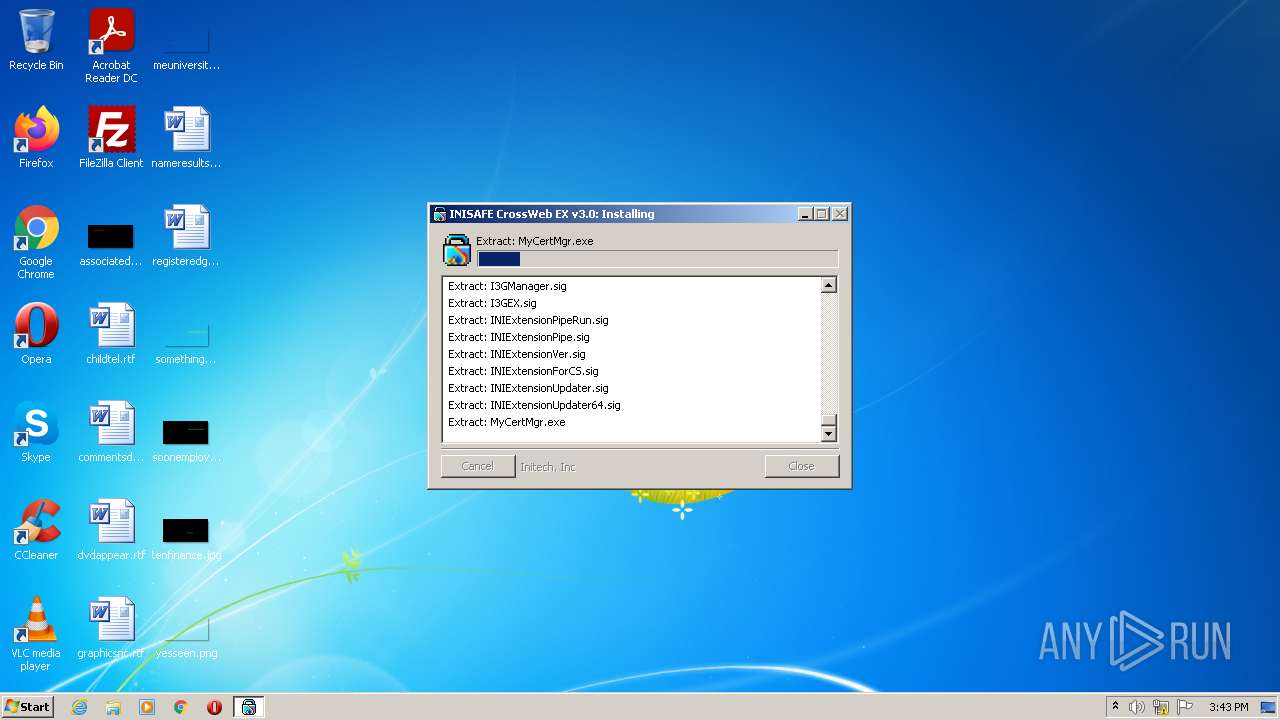
Task: Select the childtel.rtf document
Action: click(x=111, y=335)
